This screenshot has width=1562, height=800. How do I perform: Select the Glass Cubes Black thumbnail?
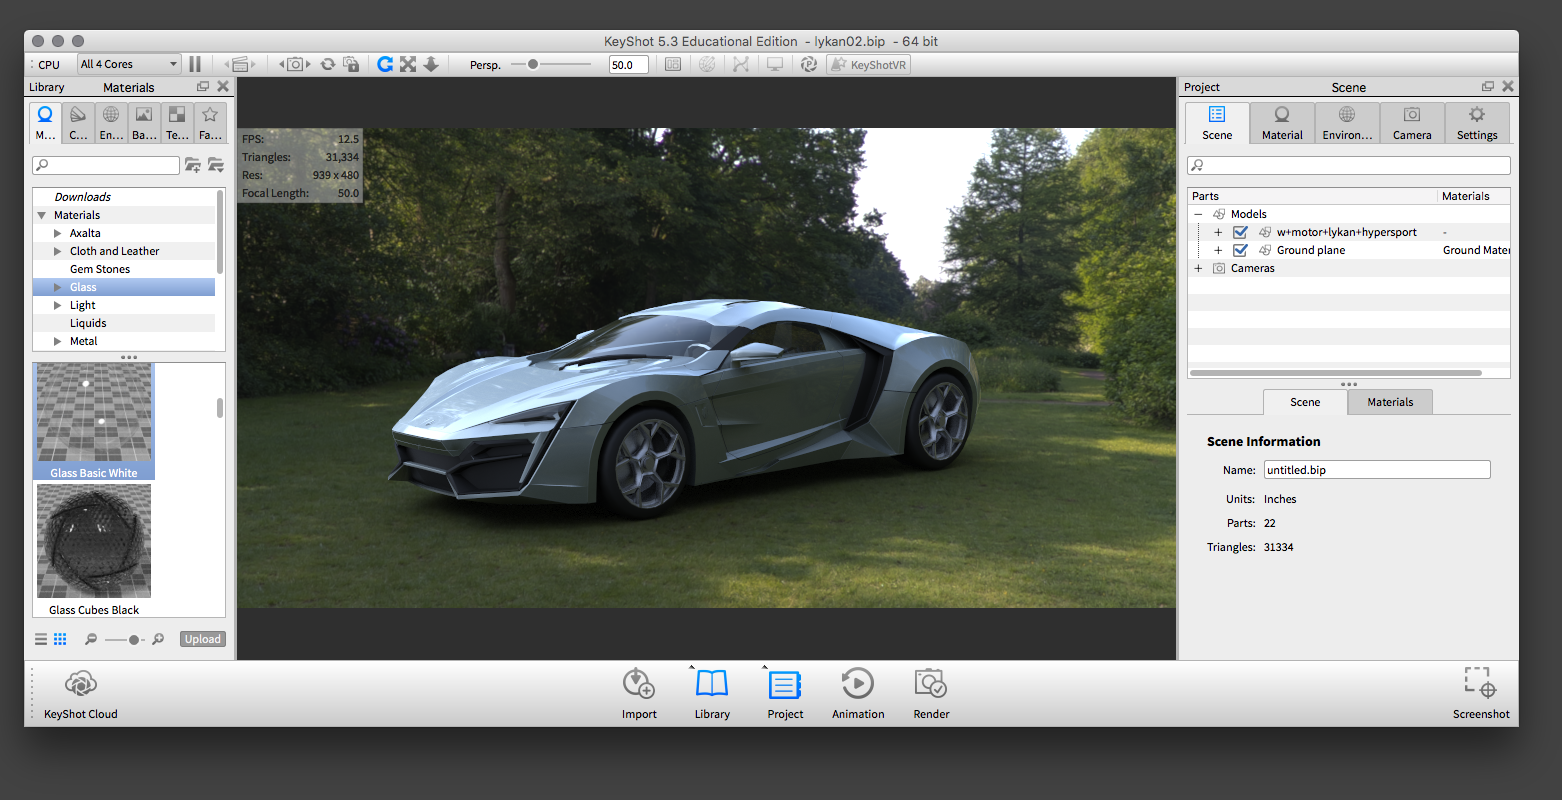click(x=94, y=542)
